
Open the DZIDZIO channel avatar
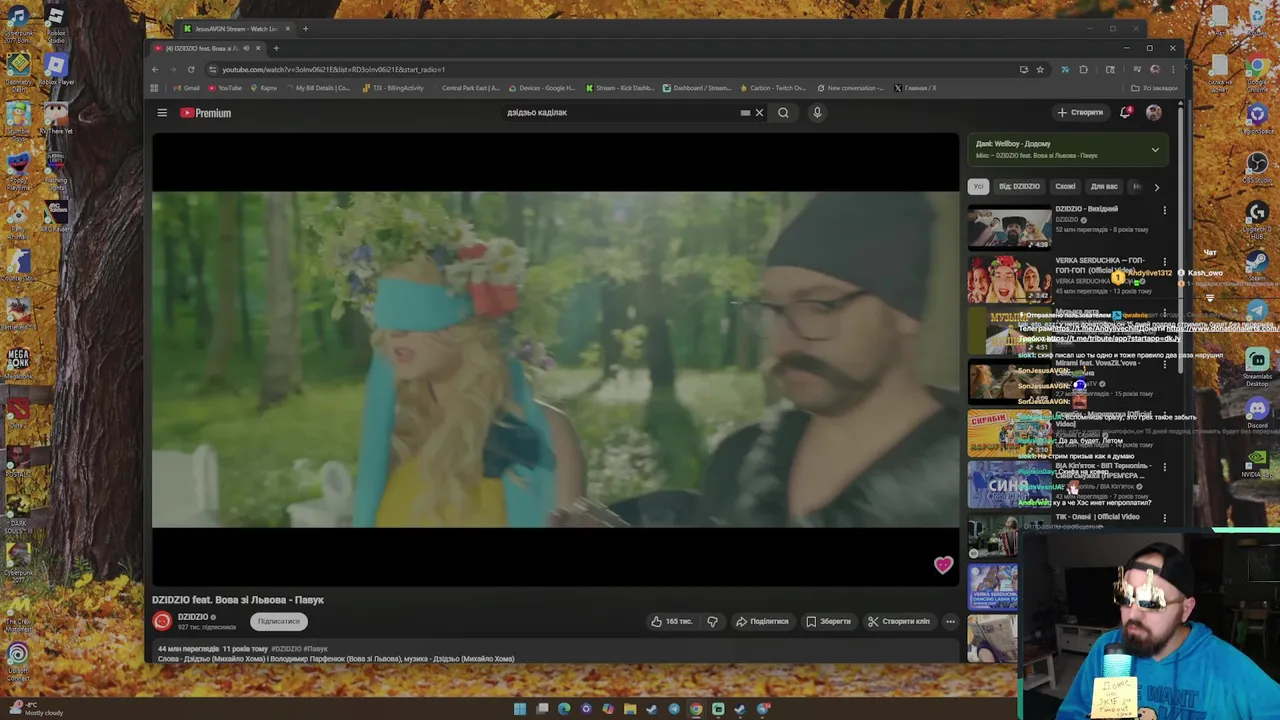162,621
